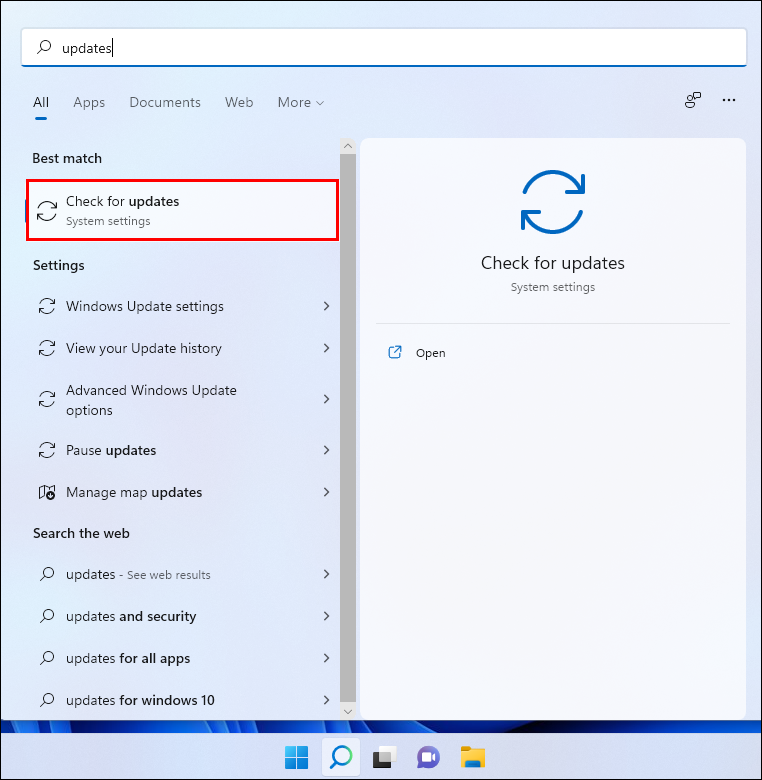Click the results list scrollbar thumb
762x780 pixels.
pyautogui.click(x=348, y=428)
